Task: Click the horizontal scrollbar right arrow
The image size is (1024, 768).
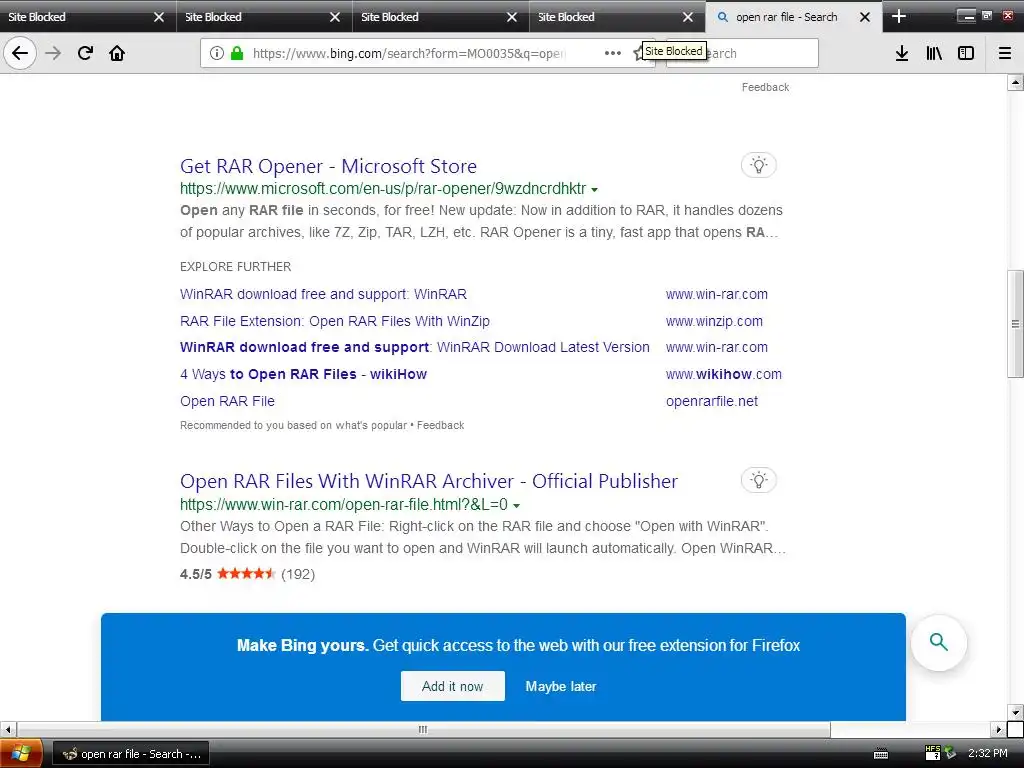Action: (999, 729)
